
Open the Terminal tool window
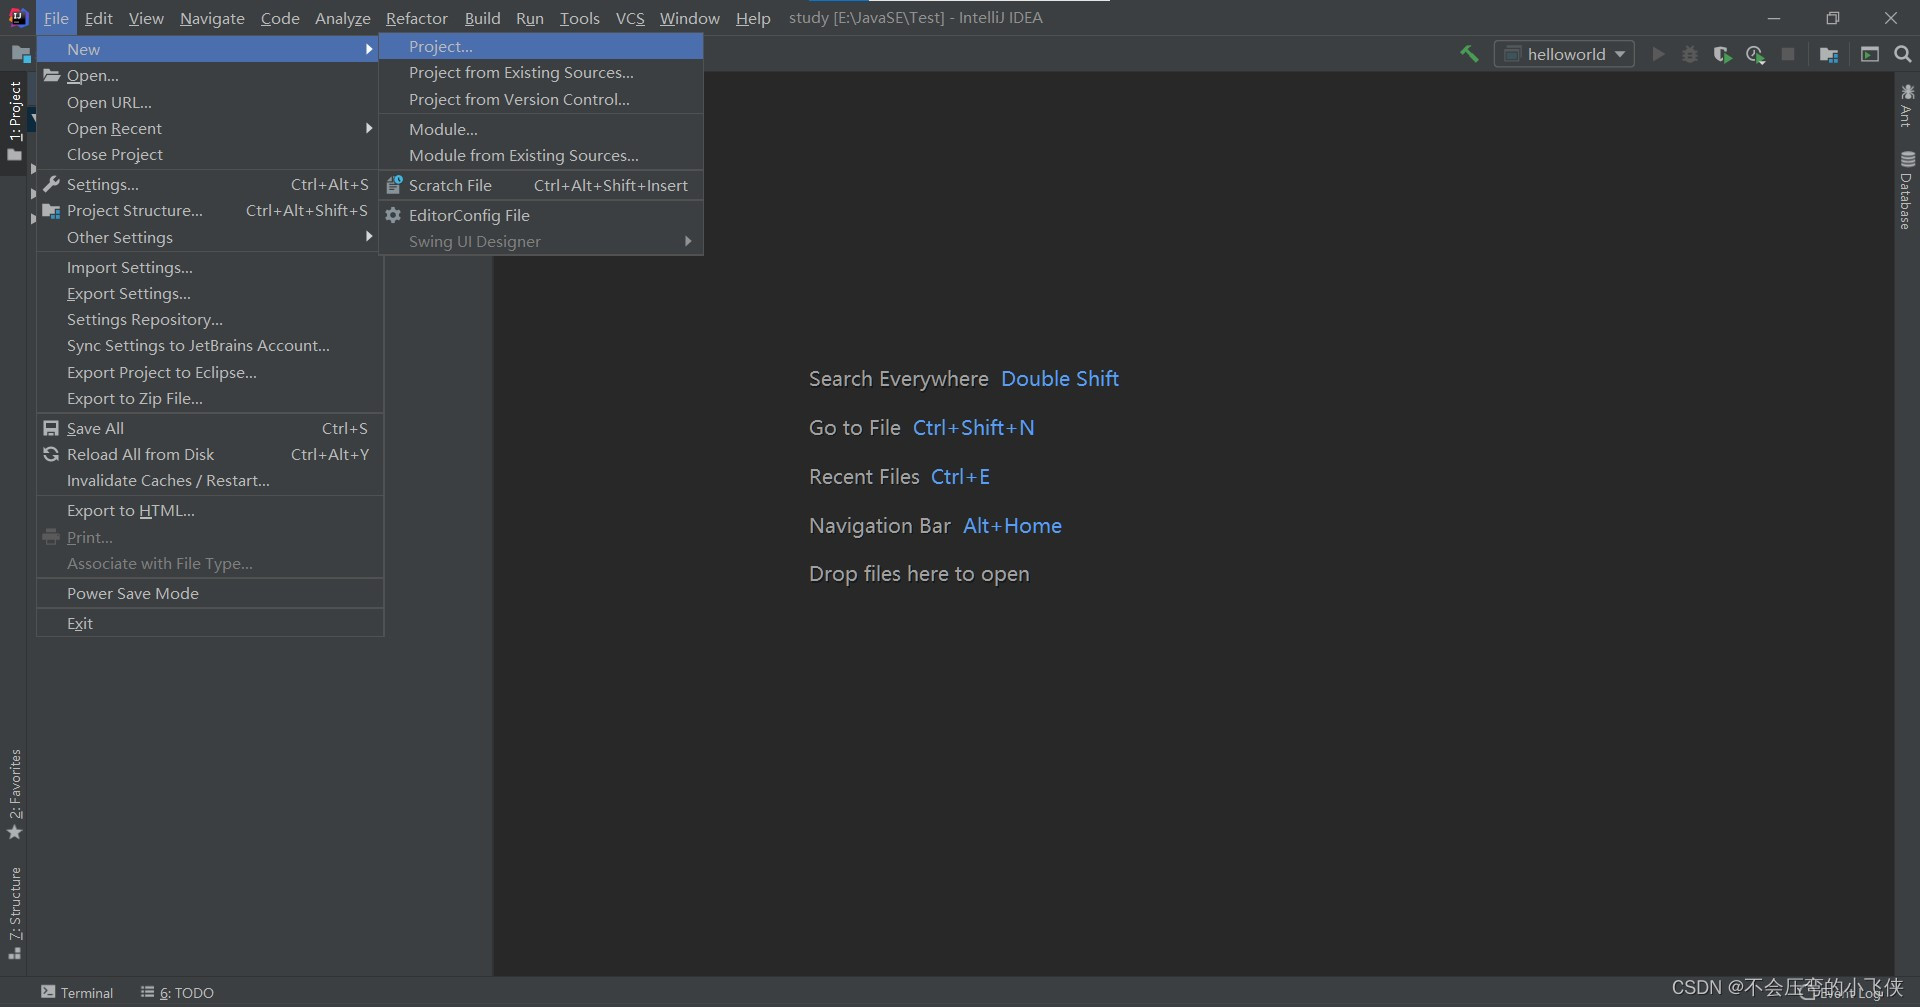pyautogui.click(x=77, y=992)
